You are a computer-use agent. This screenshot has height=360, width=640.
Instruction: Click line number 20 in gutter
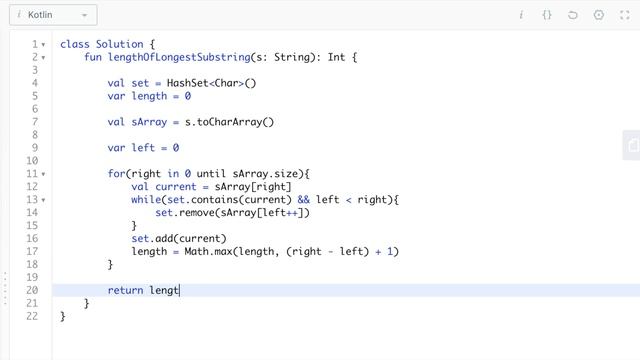(x=32, y=290)
